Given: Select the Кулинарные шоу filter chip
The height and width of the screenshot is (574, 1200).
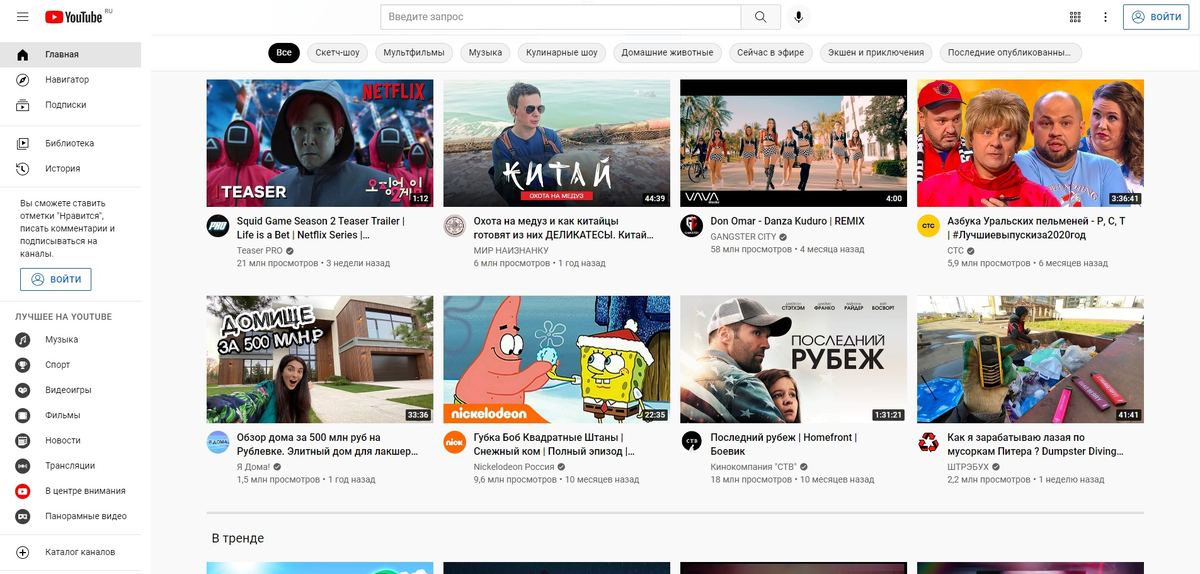Looking at the screenshot, I should click(x=562, y=53).
